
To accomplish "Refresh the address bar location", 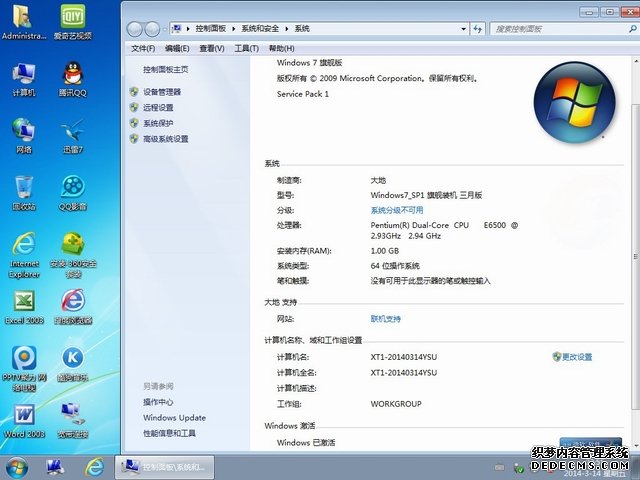I will [477, 29].
